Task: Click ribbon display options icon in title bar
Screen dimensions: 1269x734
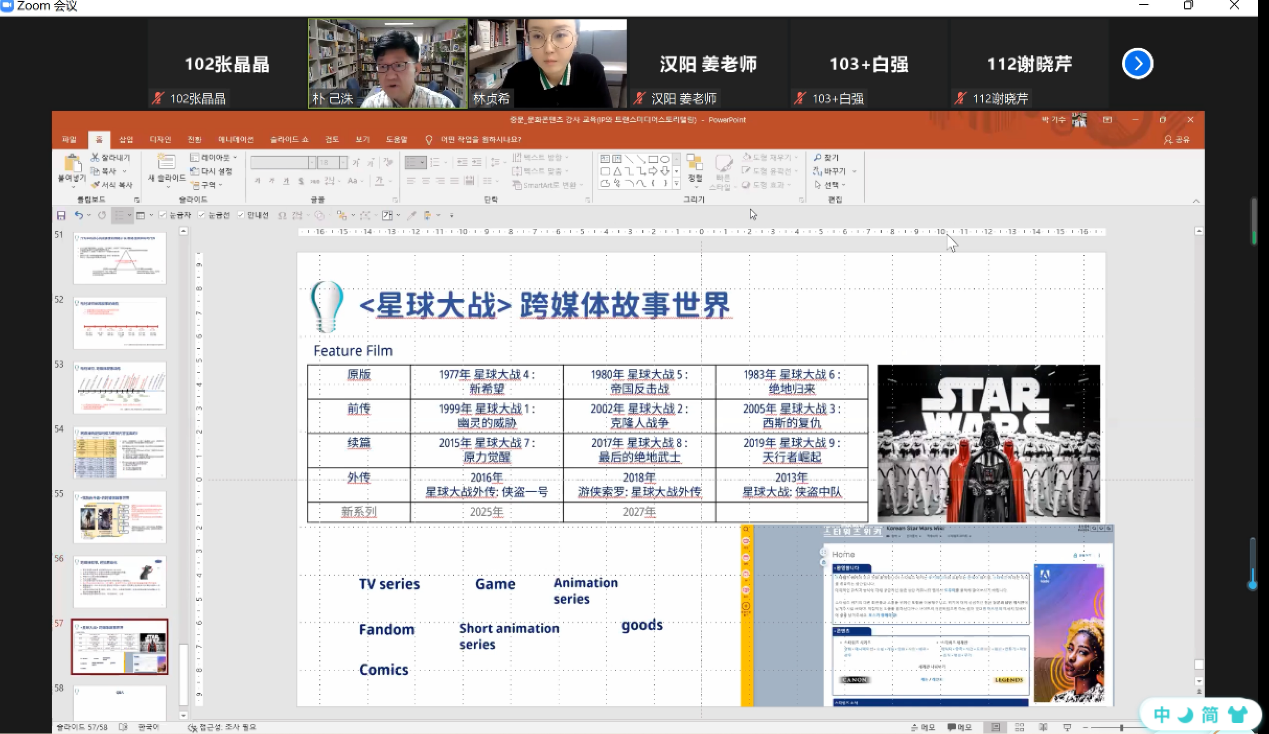Action: tap(1107, 120)
